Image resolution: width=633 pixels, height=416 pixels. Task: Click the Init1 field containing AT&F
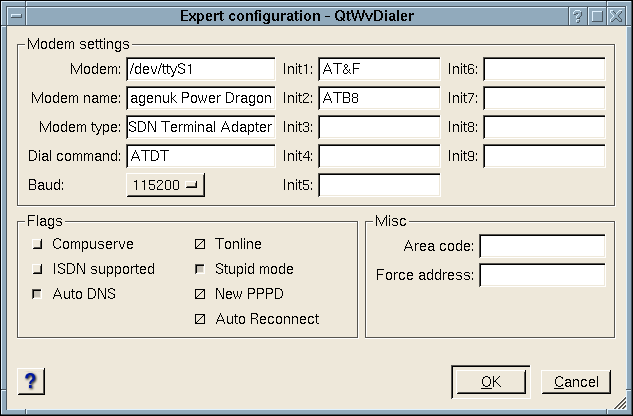pos(379,69)
